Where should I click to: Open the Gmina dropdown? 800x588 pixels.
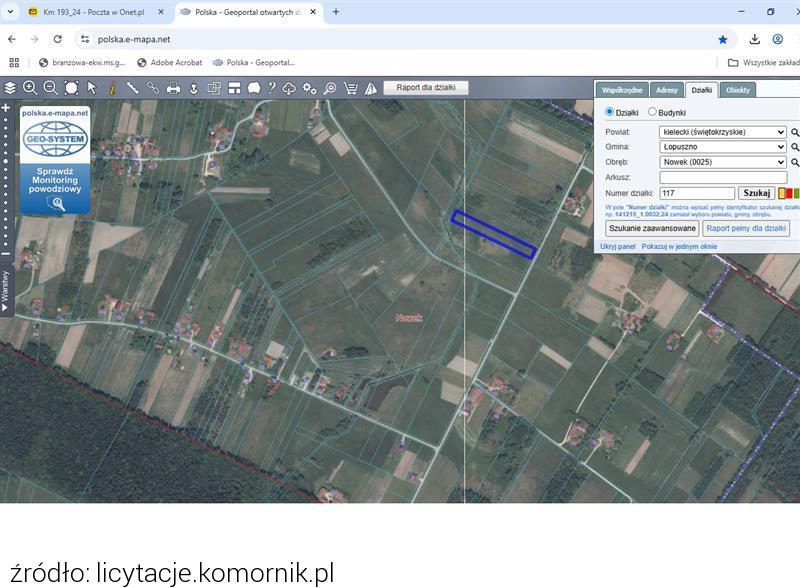[x=722, y=147]
